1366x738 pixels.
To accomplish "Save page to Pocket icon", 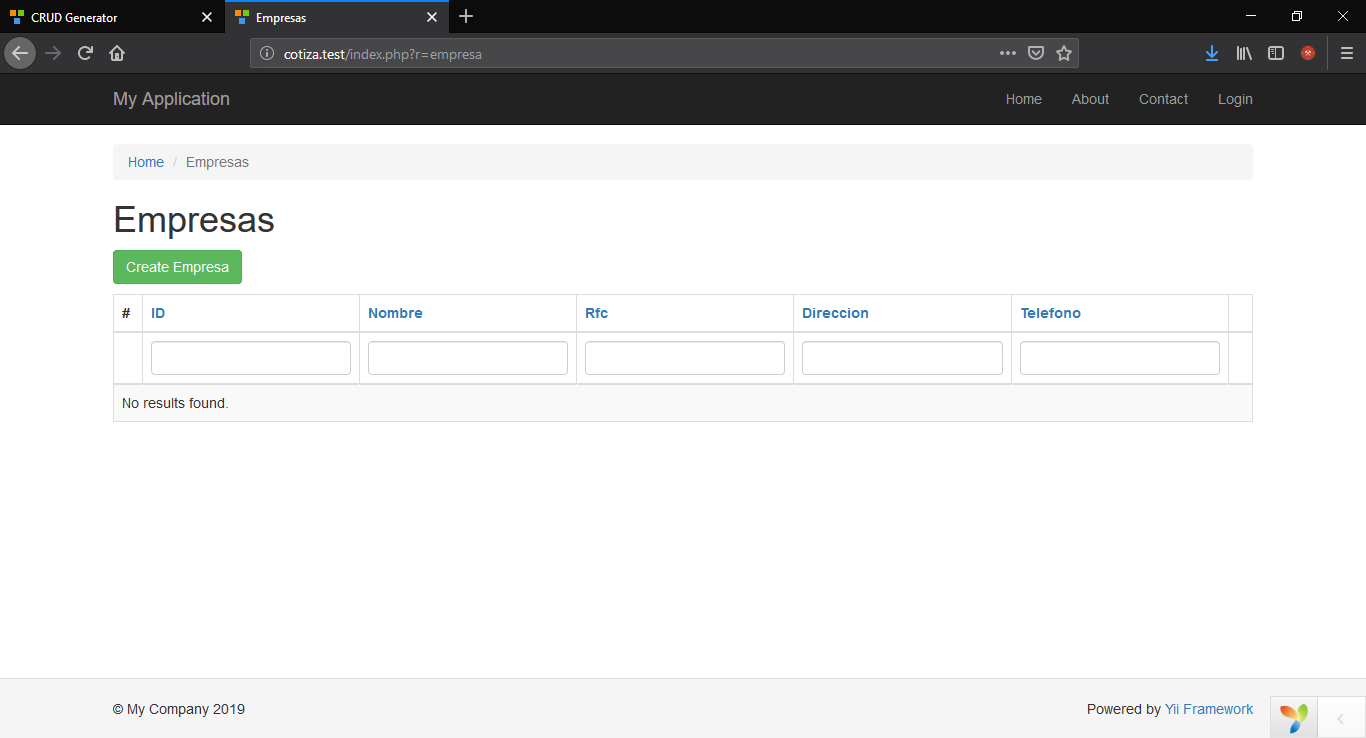I will [x=1037, y=53].
